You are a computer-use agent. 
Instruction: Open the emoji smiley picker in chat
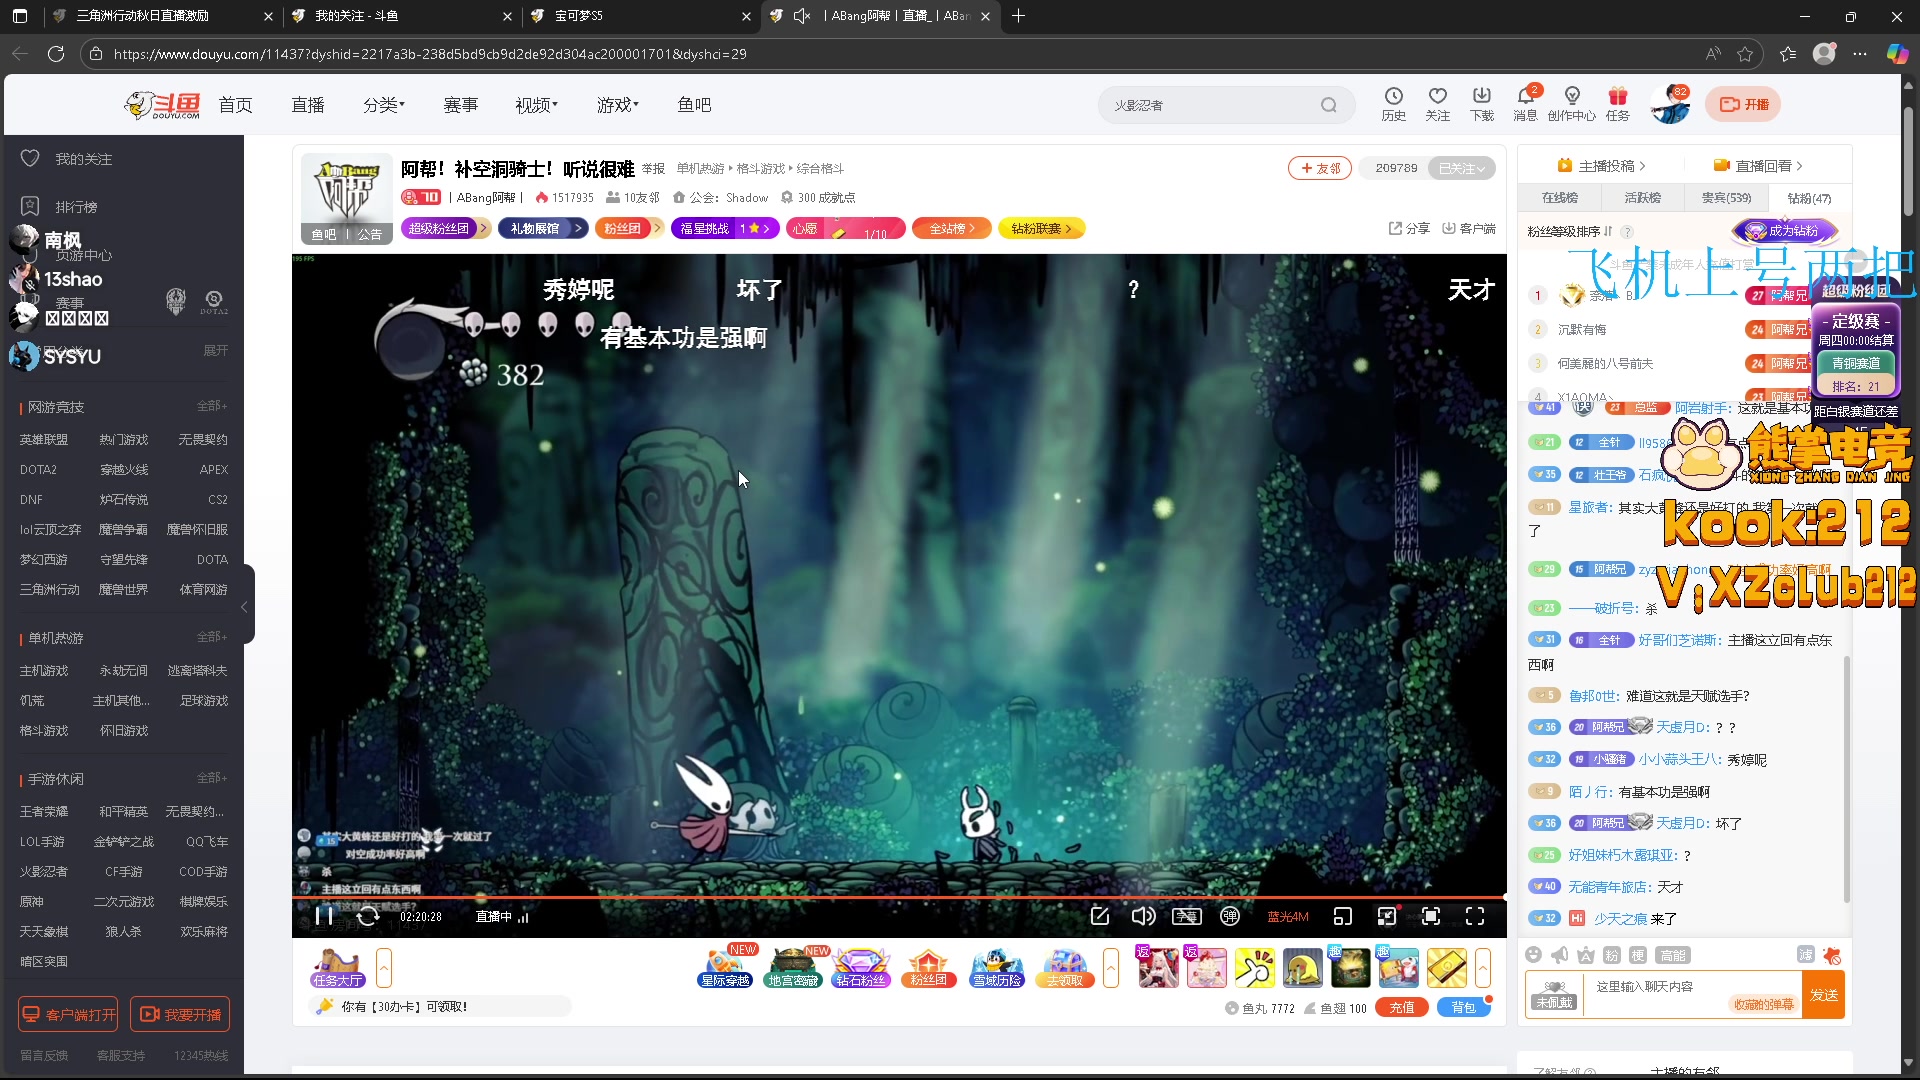(x=1534, y=955)
